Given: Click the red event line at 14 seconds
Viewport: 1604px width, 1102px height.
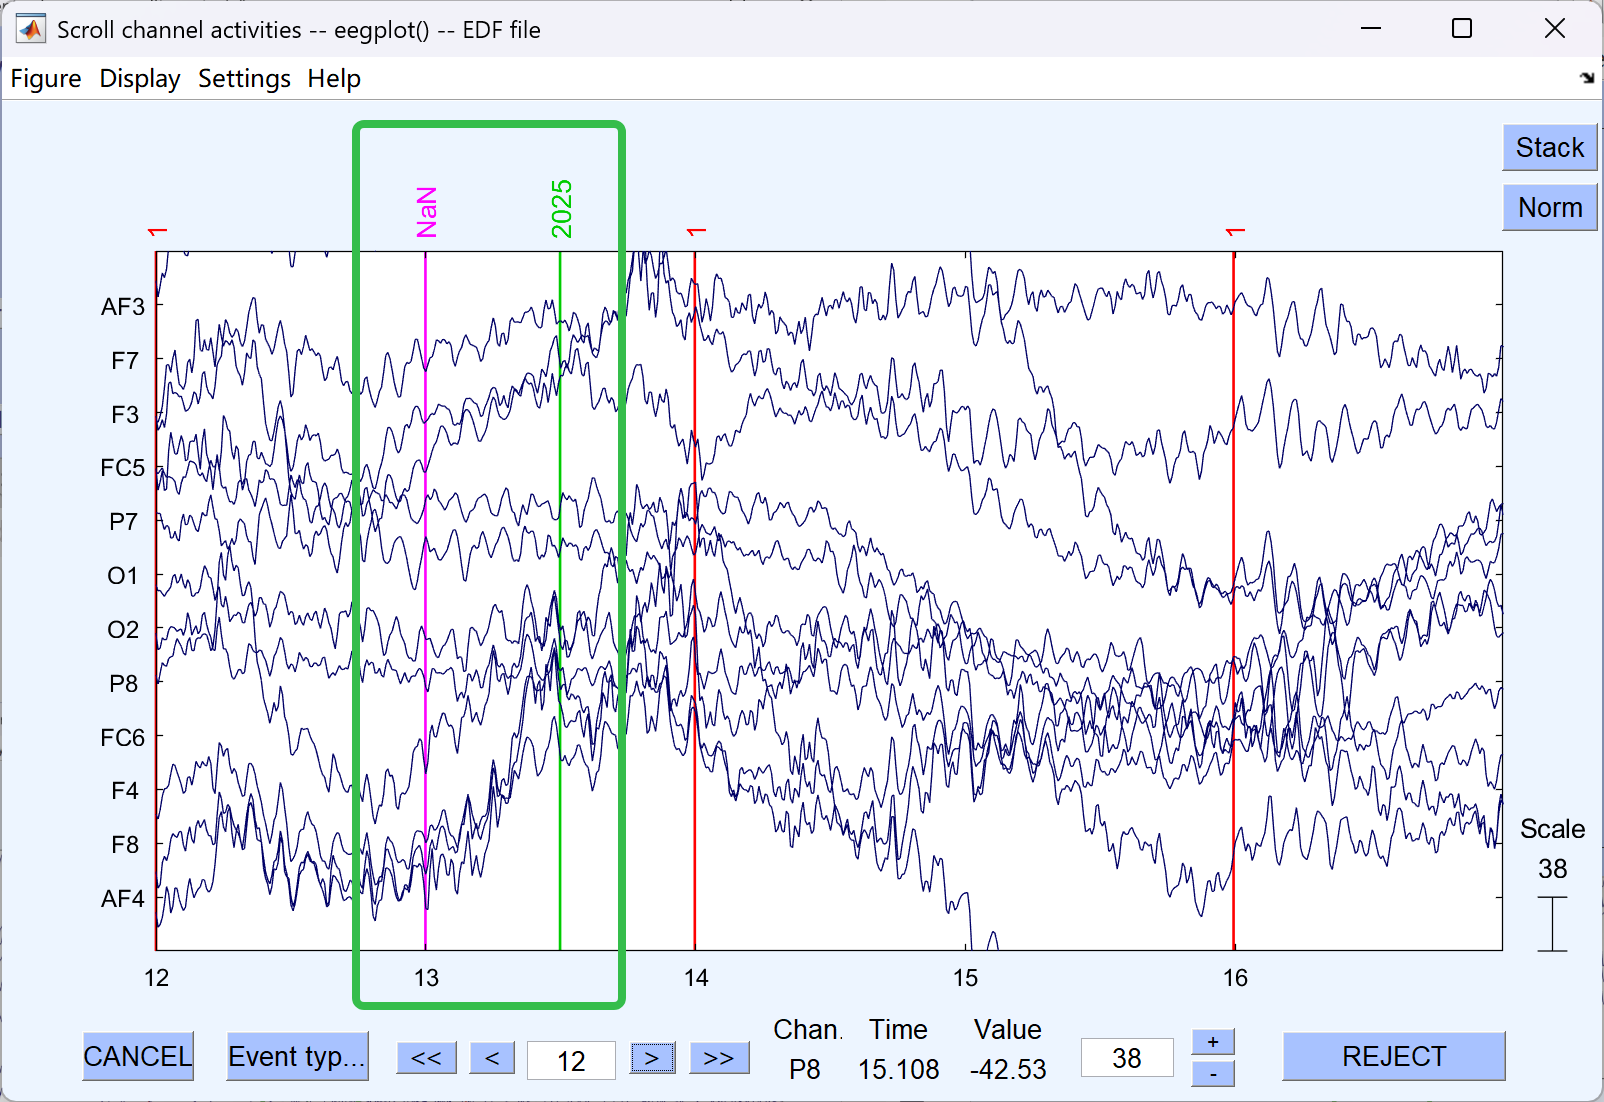Looking at the screenshot, I should [x=695, y=600].
